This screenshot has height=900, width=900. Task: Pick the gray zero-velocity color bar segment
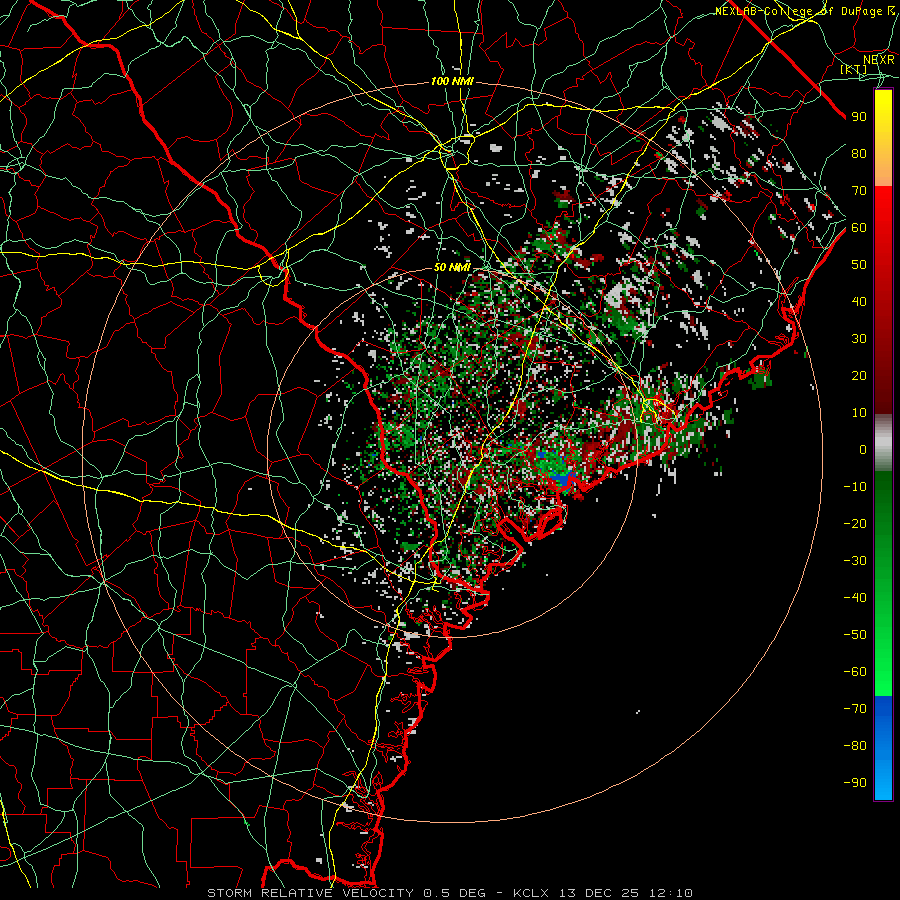click(883, 443)
